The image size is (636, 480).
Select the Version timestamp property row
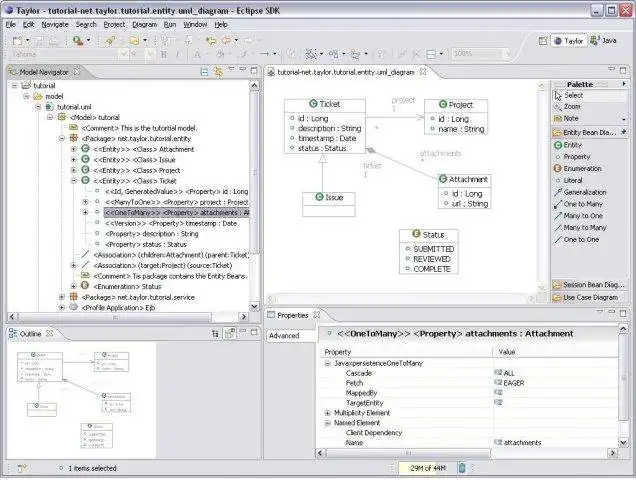point(171,224)
